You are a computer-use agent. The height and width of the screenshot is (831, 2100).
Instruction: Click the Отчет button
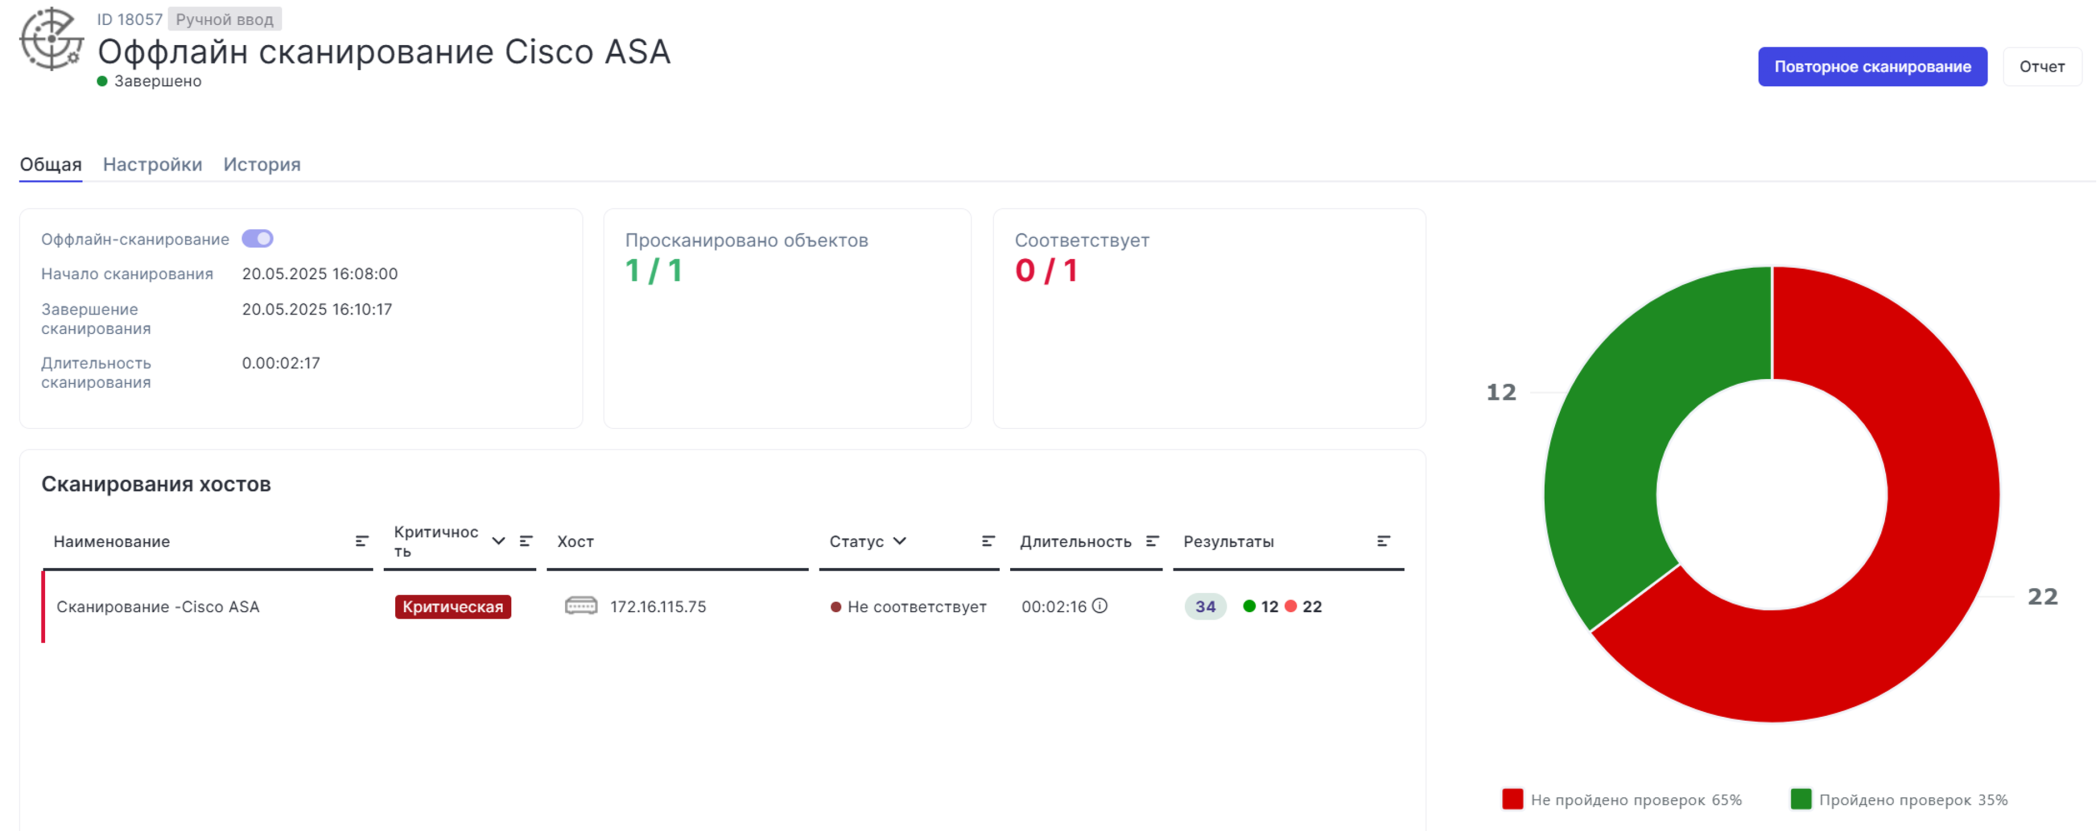pos(2041,67)
